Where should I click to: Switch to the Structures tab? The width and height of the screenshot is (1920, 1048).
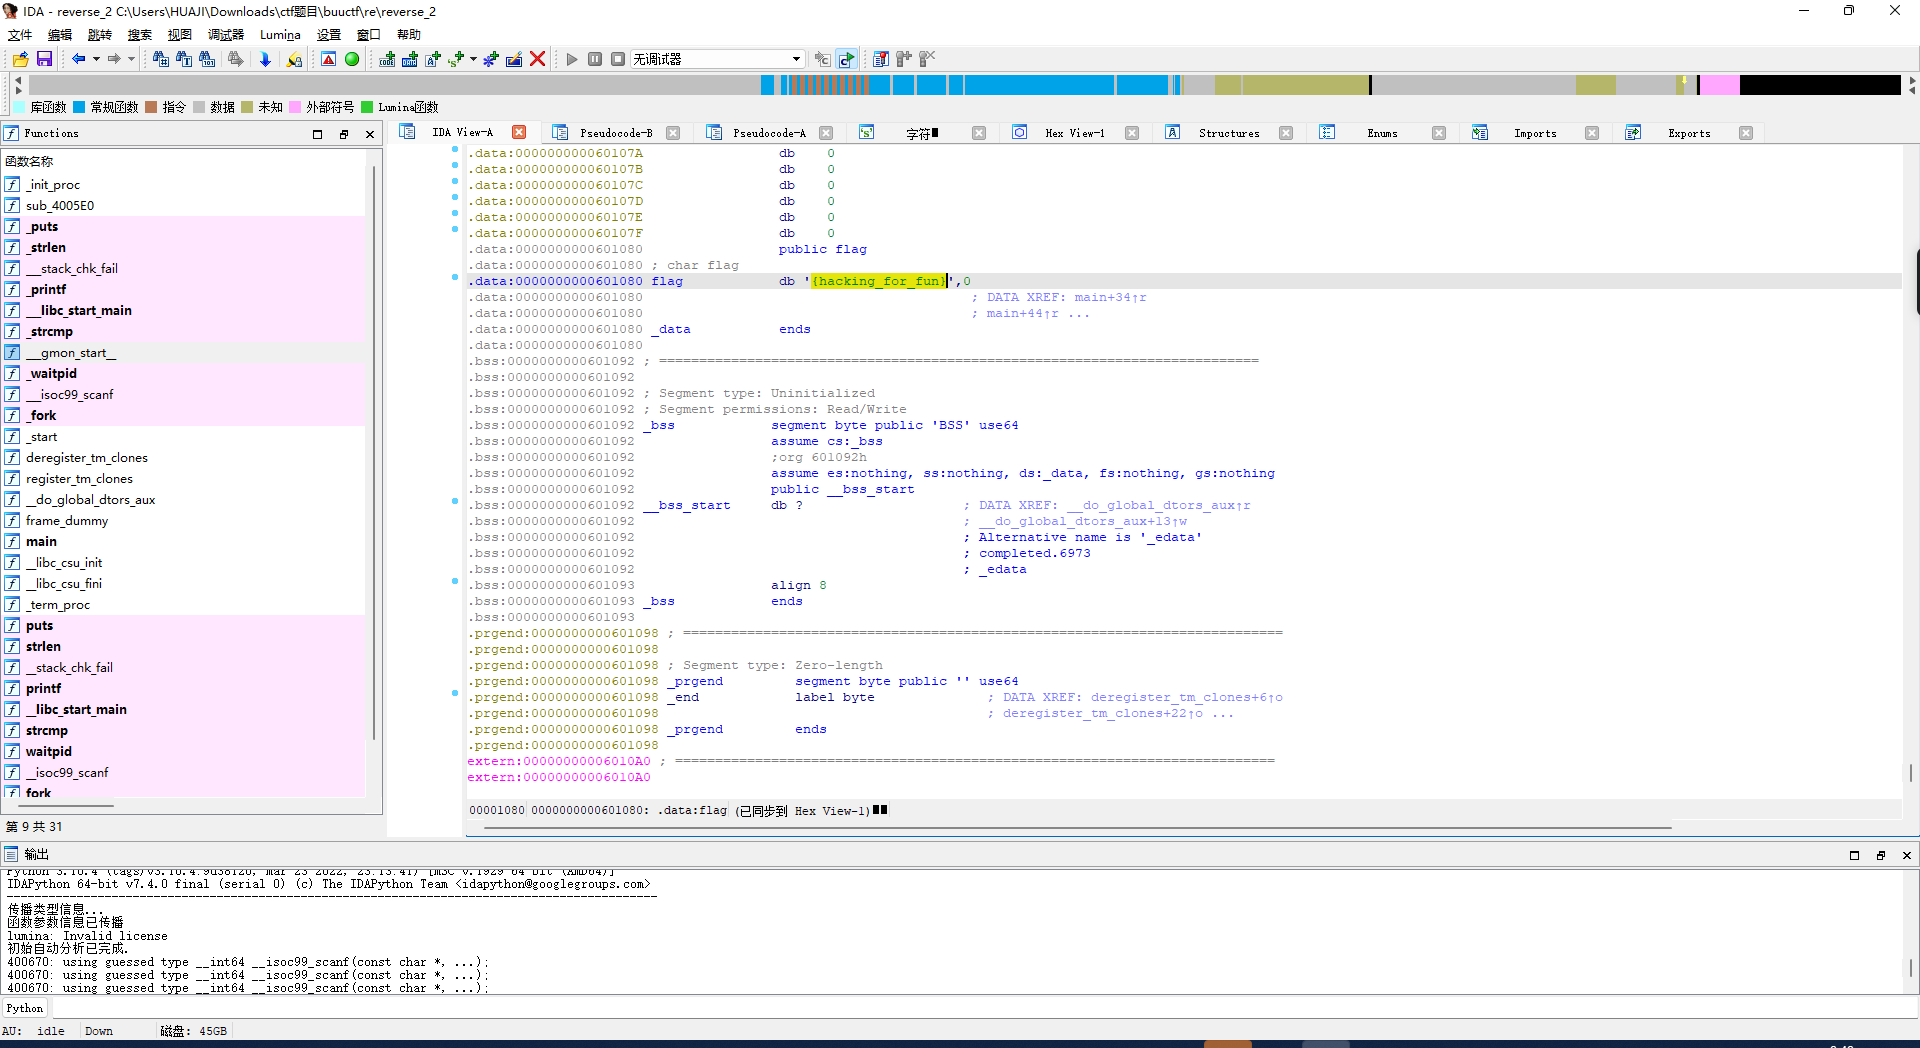1229,133
